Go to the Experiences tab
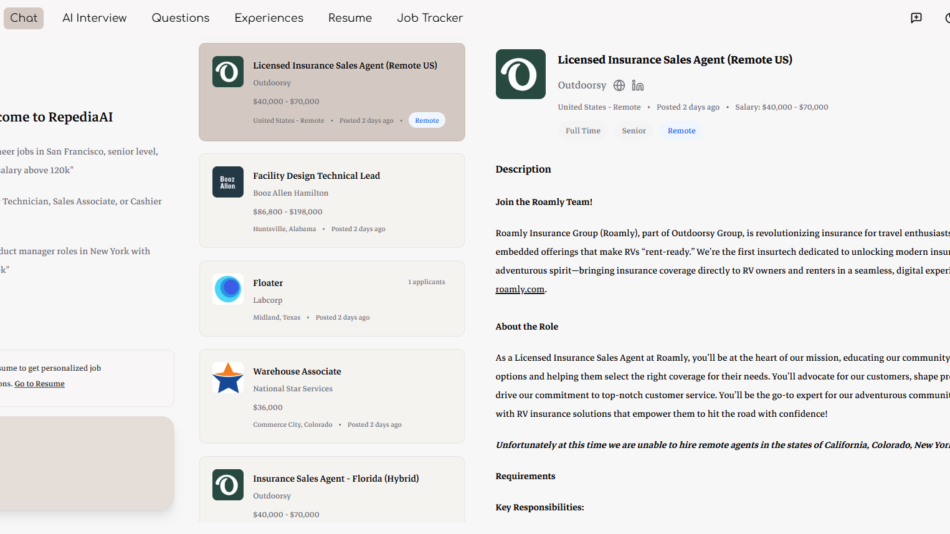Viewport: 950px width, 534px height. point(269,18)
